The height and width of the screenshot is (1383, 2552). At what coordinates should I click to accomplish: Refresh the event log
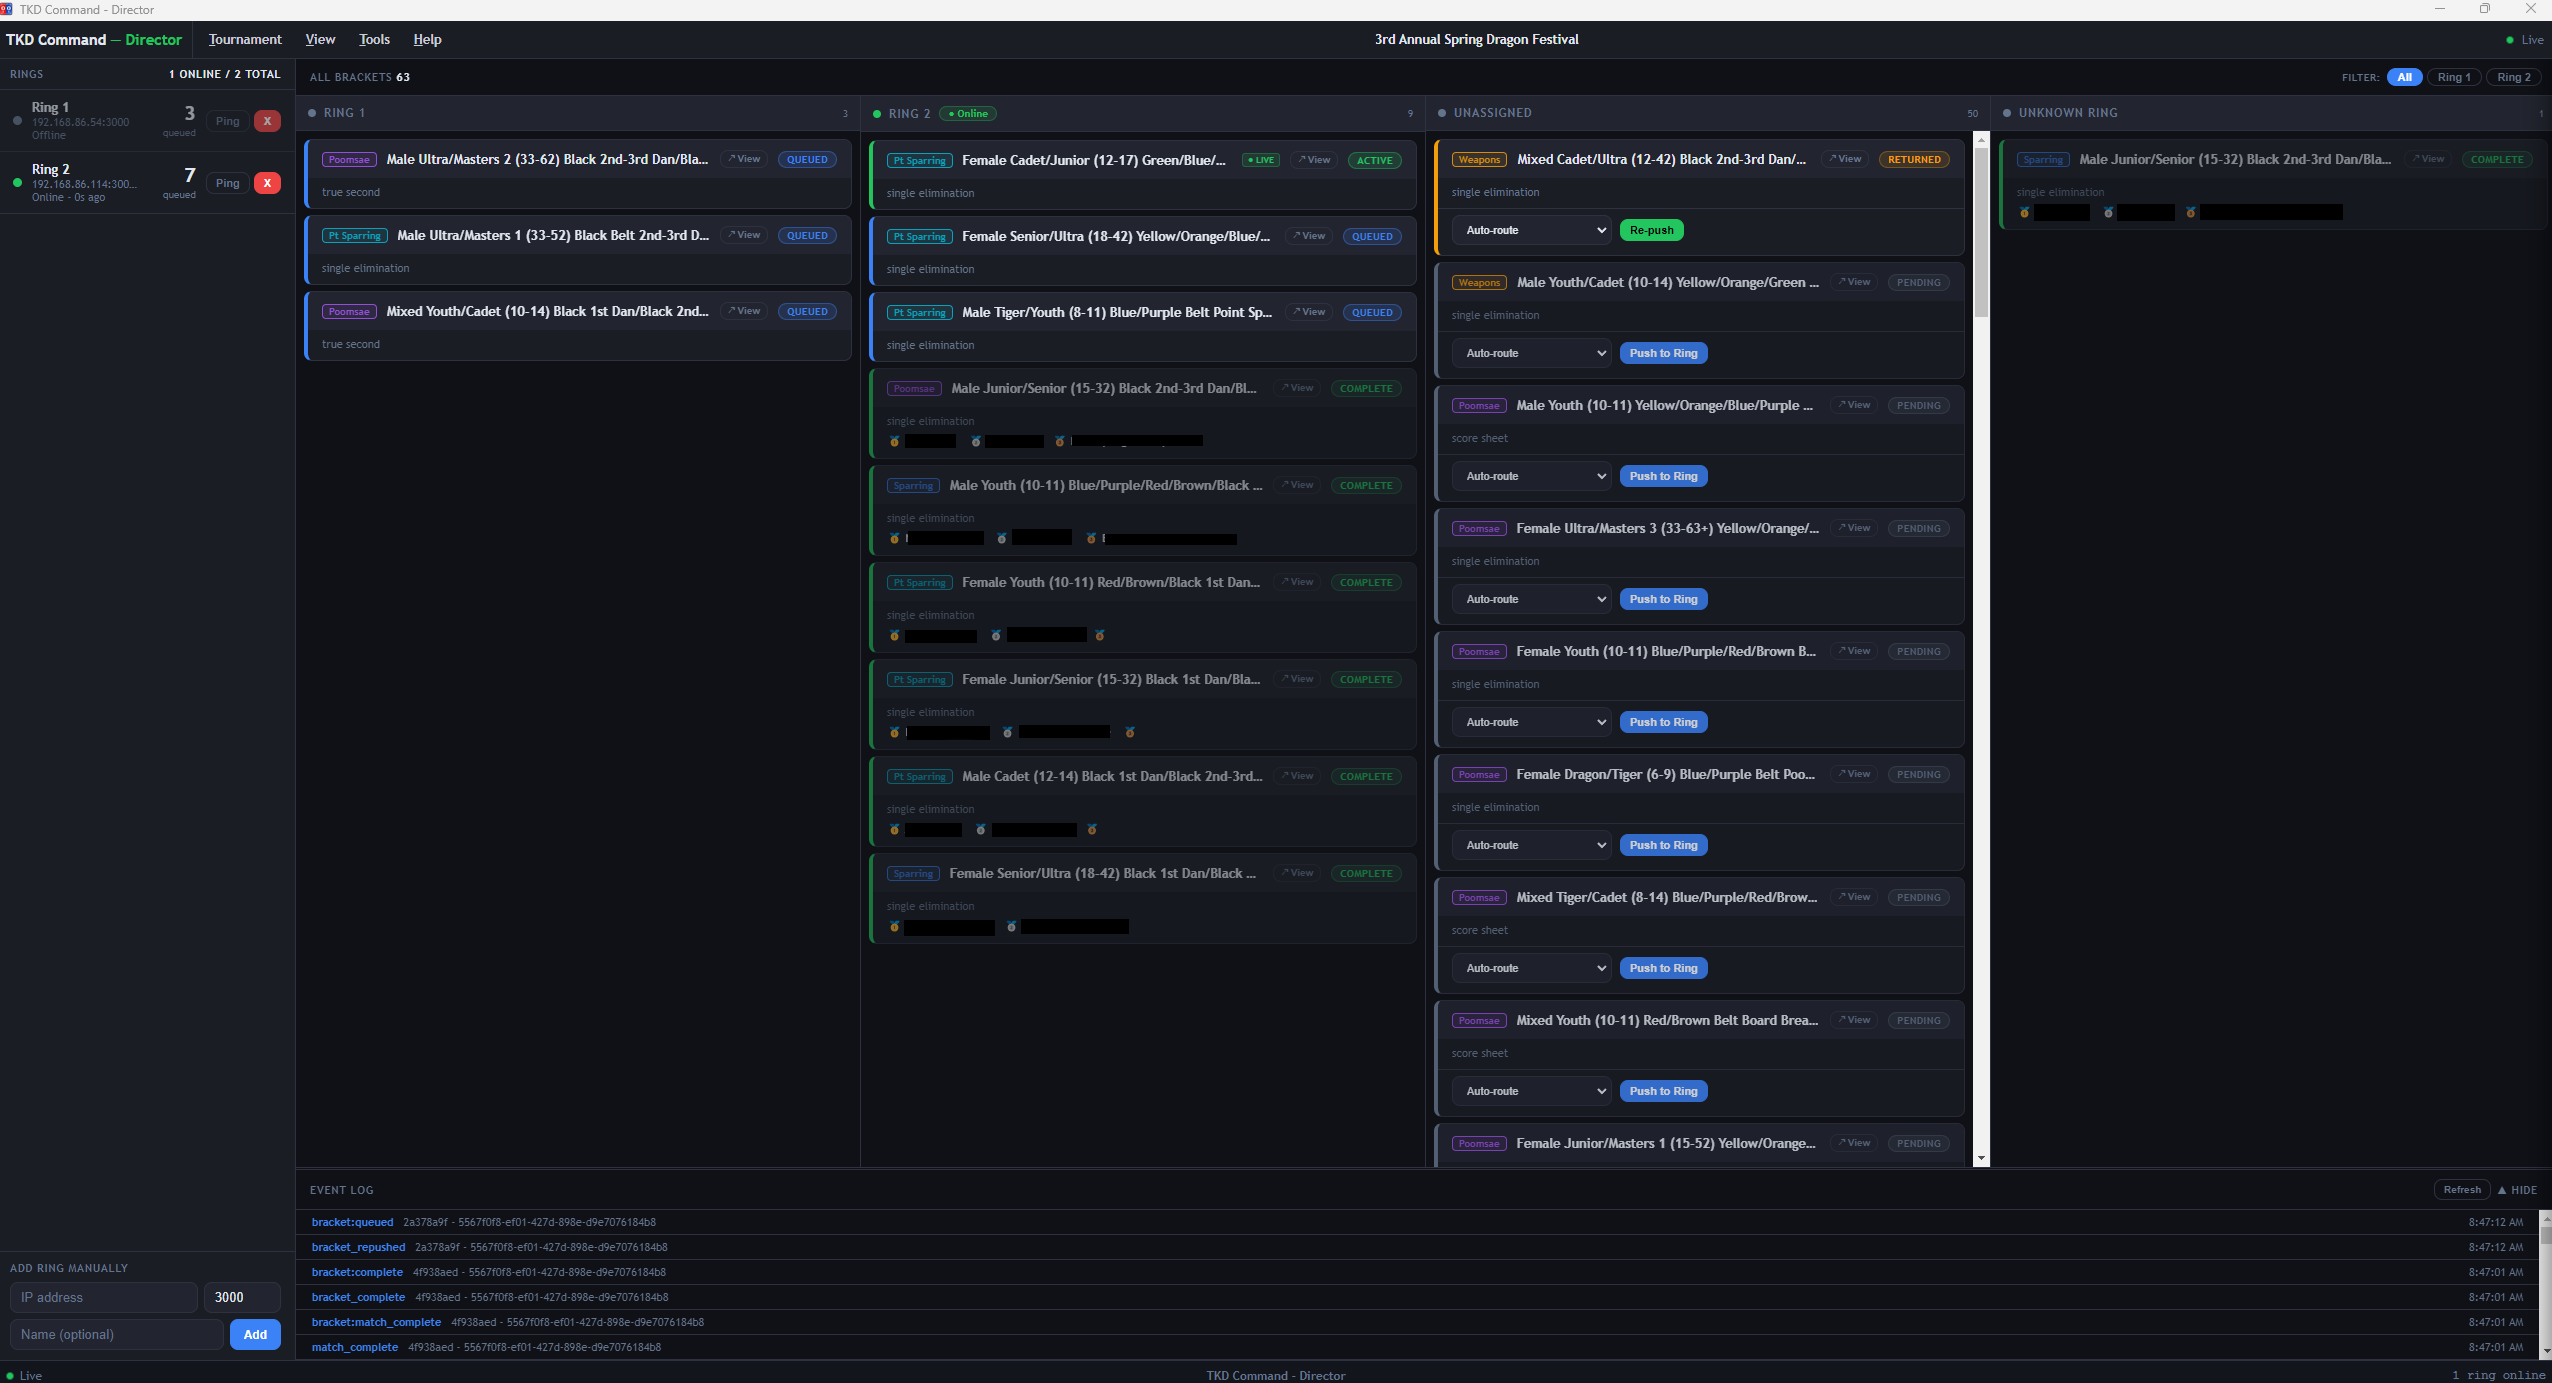[2462, 1190]
